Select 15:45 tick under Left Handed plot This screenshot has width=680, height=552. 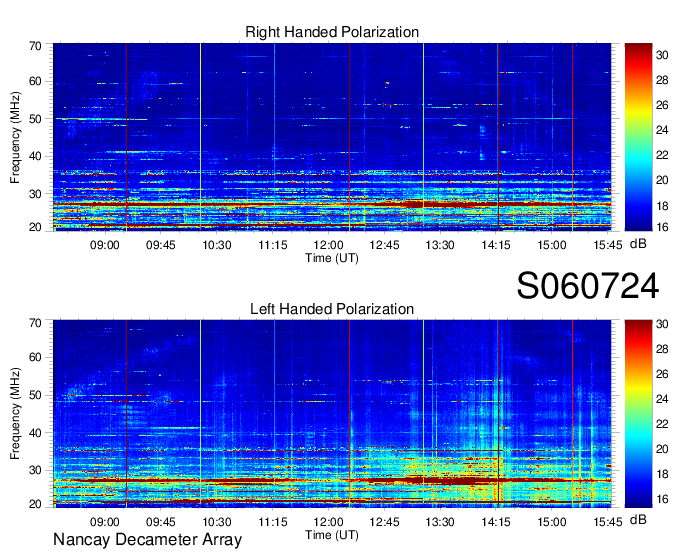(608, 522)
